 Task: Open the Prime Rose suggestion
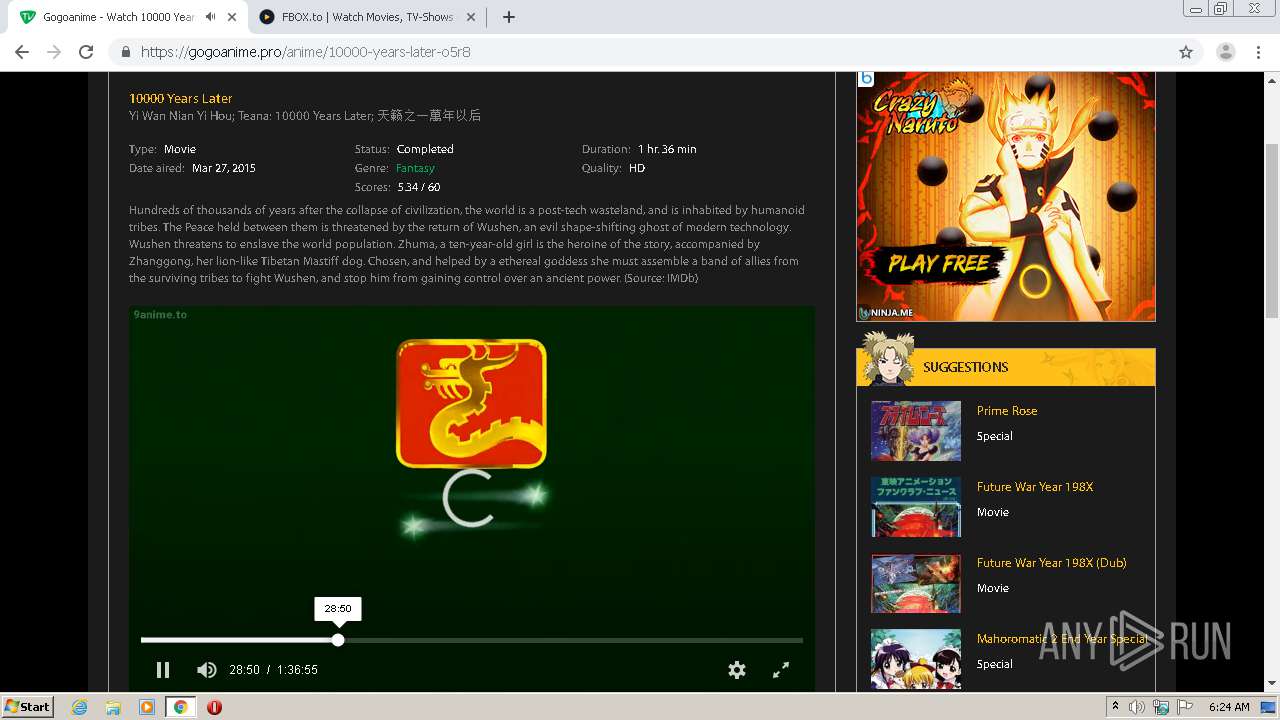tap(1007, 411)
